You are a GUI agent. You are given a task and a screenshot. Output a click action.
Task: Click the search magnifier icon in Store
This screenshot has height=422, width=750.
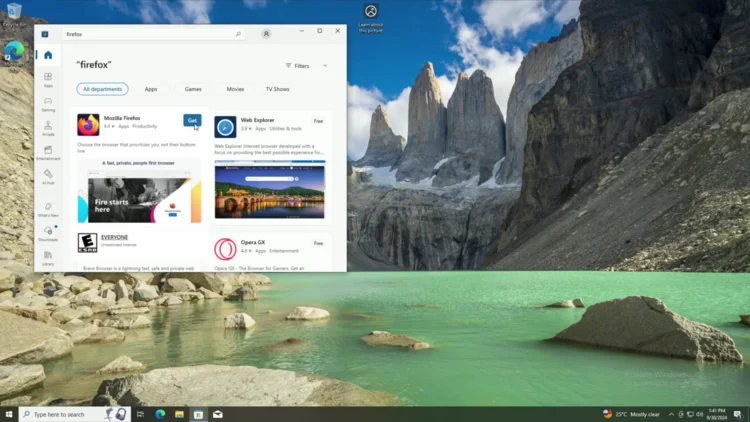[x=238, y=34]
